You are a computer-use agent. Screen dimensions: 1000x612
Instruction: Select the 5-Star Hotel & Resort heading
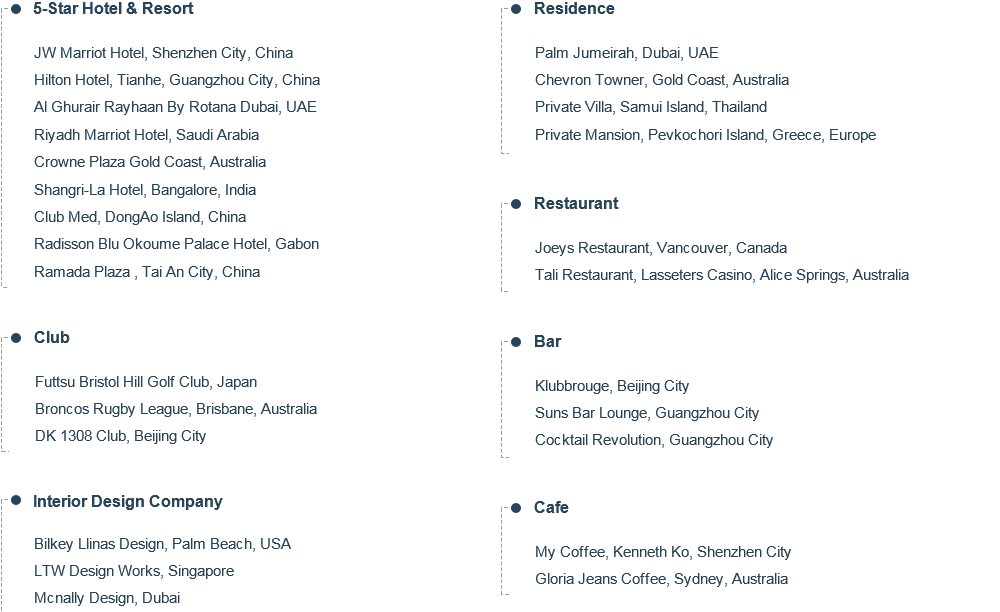113,8
